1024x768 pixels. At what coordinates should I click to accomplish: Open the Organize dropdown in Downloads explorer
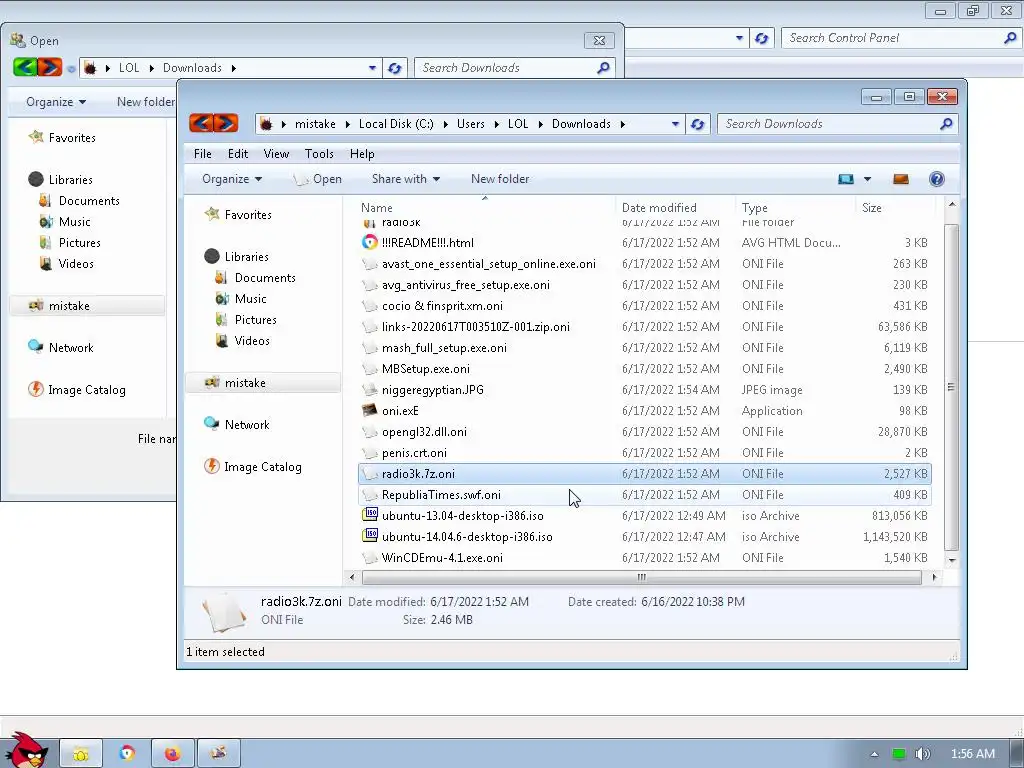(x=232, y=179)
